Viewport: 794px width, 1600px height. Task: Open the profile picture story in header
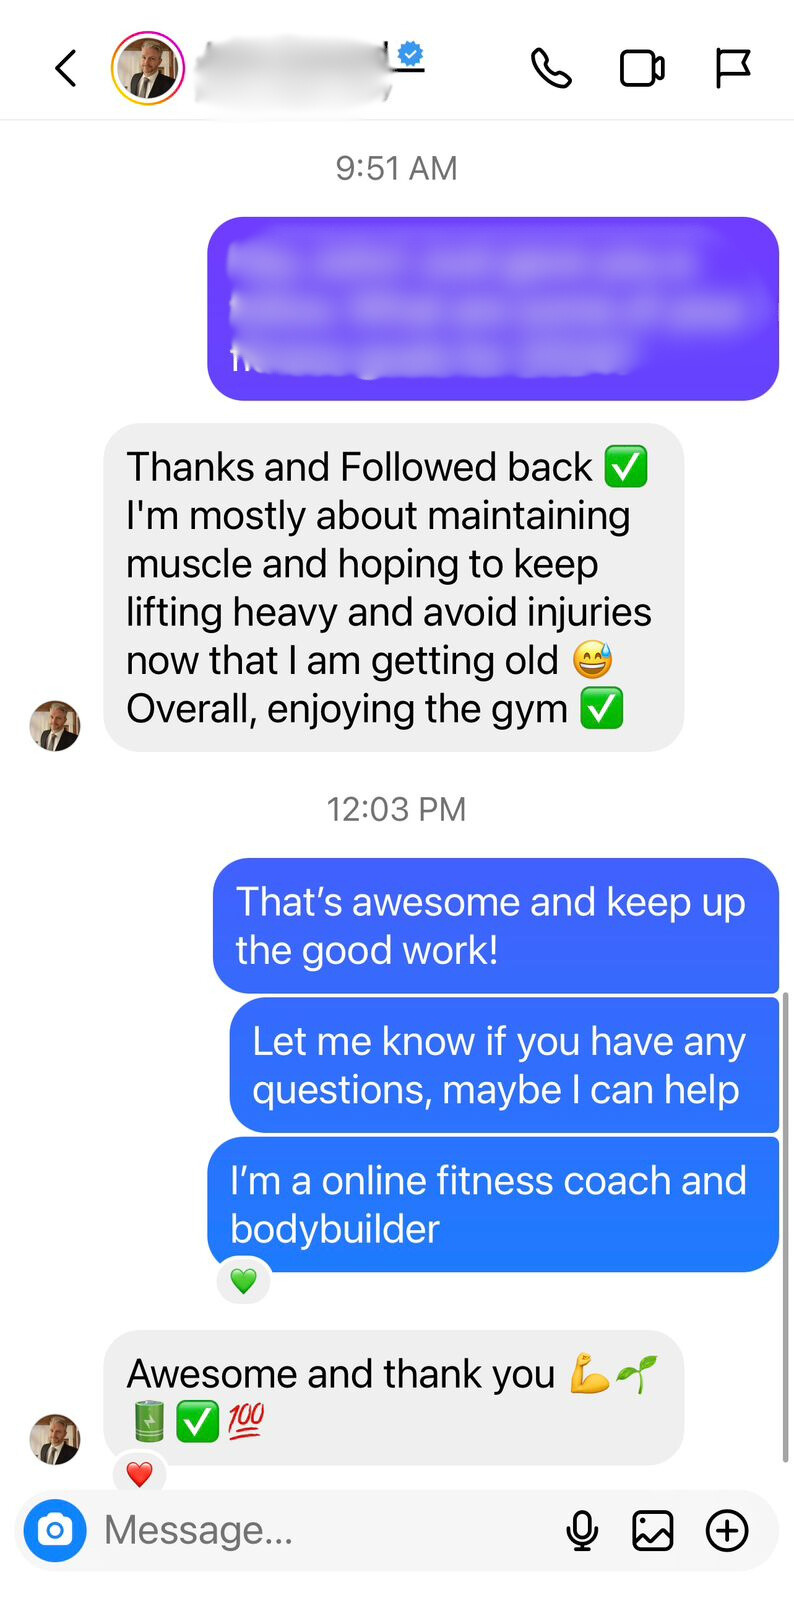tap(148, 68)
